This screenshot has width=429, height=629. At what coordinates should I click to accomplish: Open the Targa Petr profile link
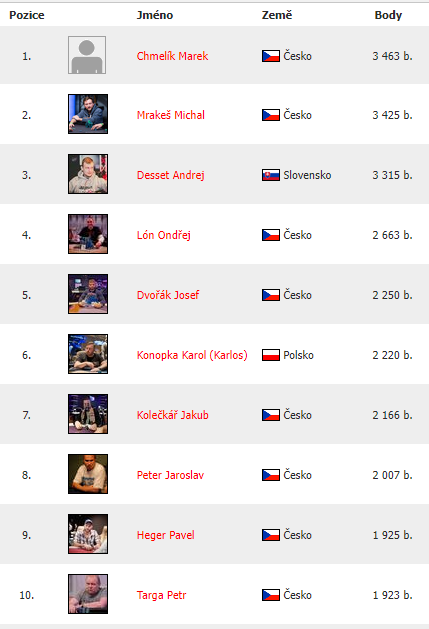coord(161,595)
